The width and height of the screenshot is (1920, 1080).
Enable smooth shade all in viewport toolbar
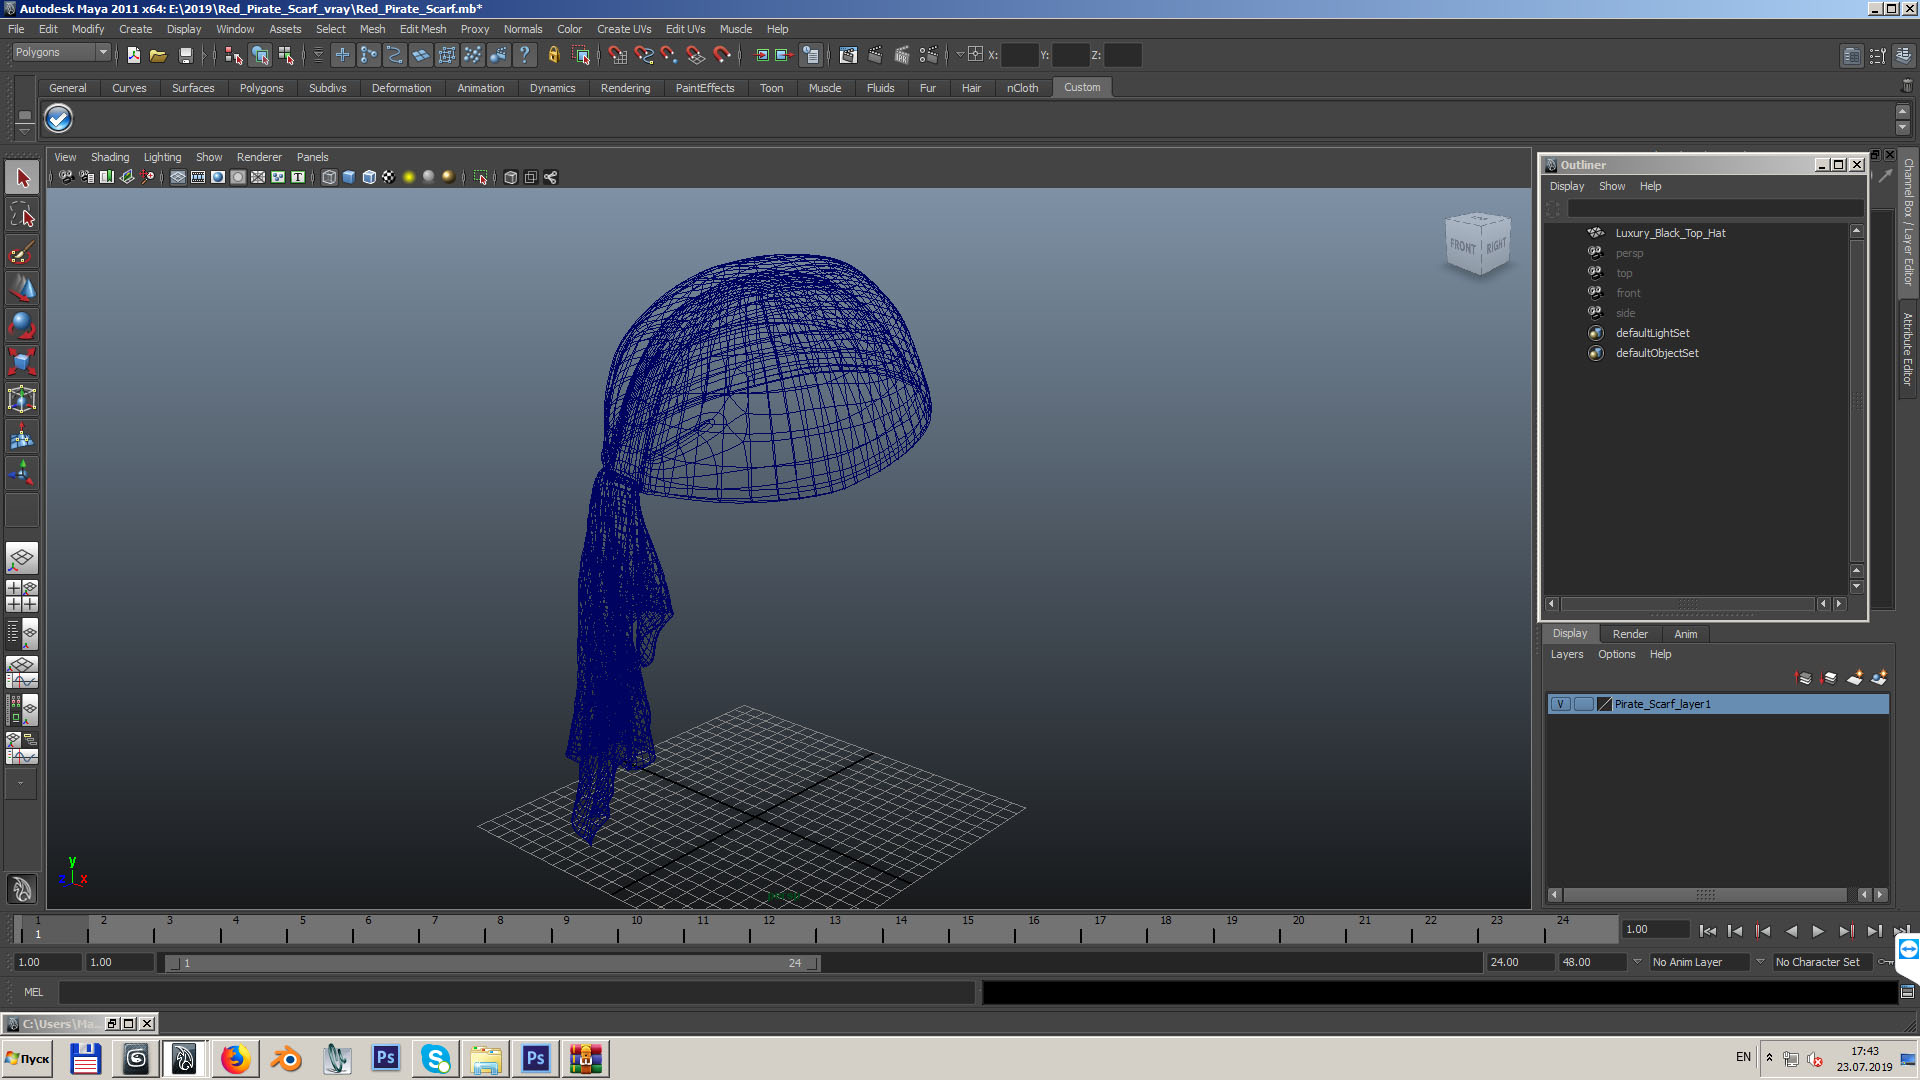[x=348, y=177]
